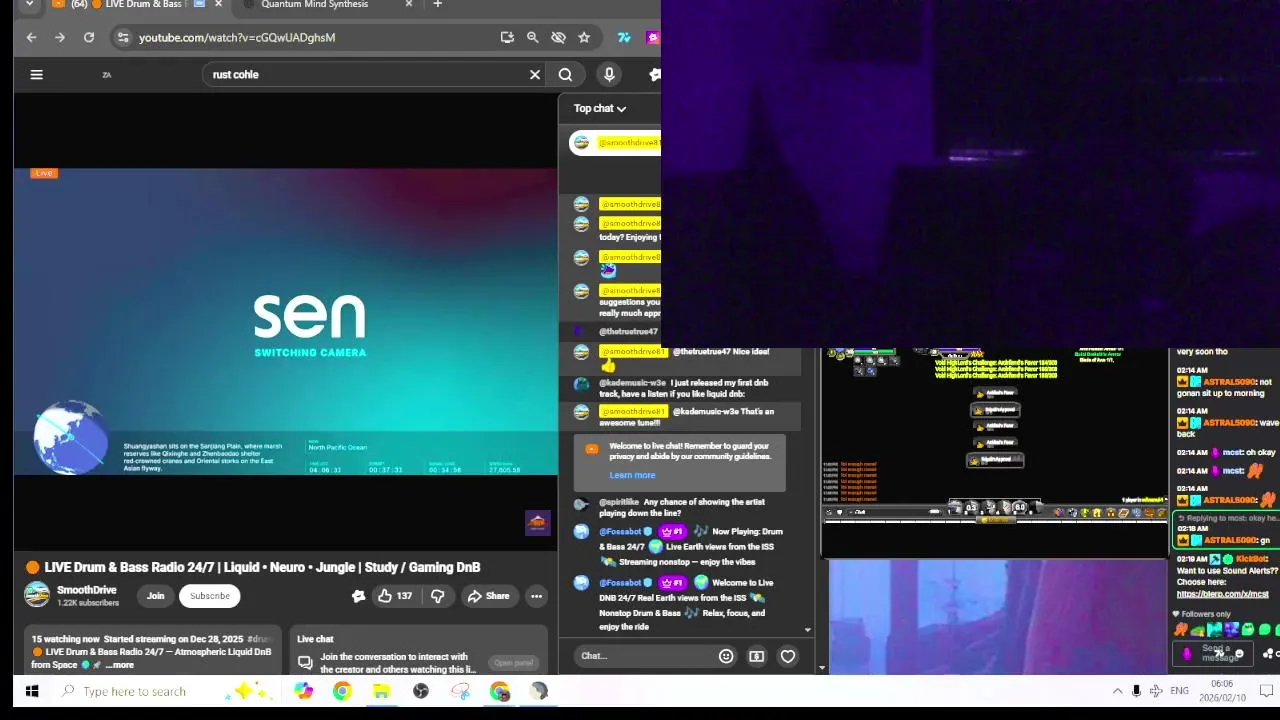Subscribe to the SmoothDrive channel
This screenshot has width=1280, height=720.
pyautogui.click(x=210, y=596)
